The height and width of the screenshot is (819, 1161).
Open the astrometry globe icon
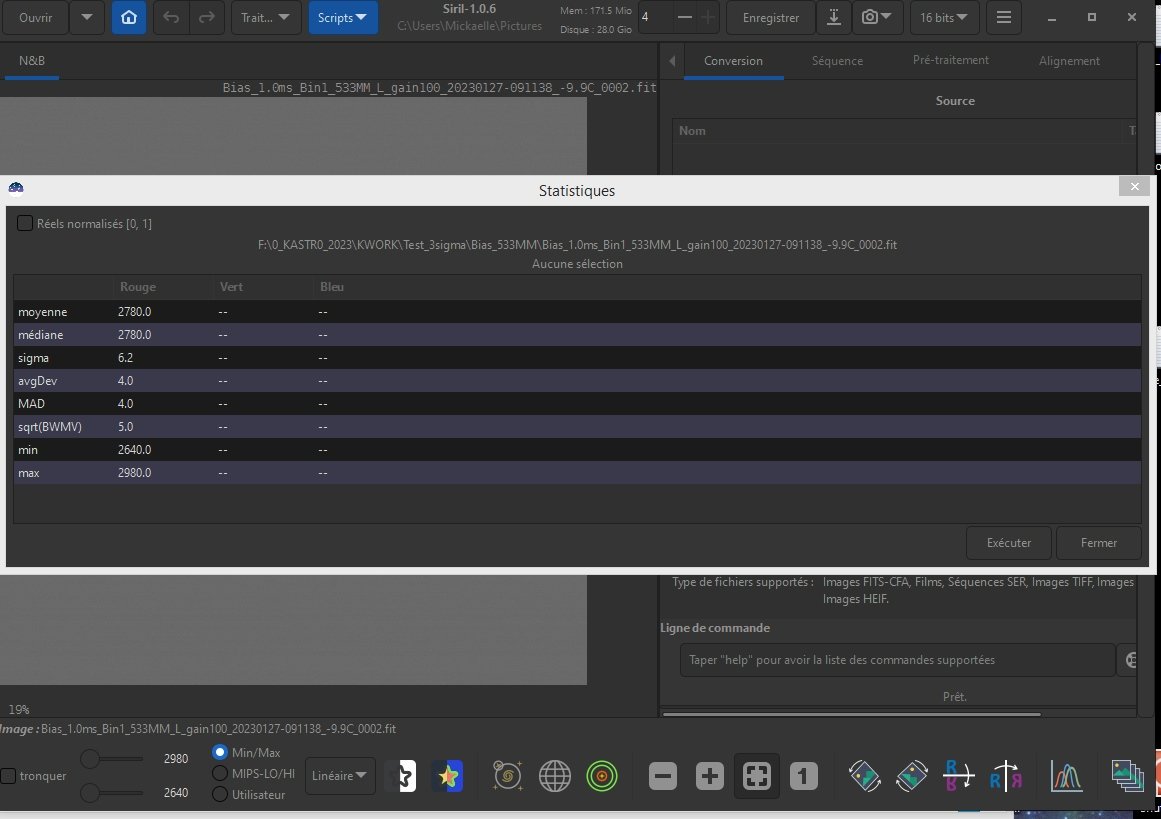click(x=555, y=776)
